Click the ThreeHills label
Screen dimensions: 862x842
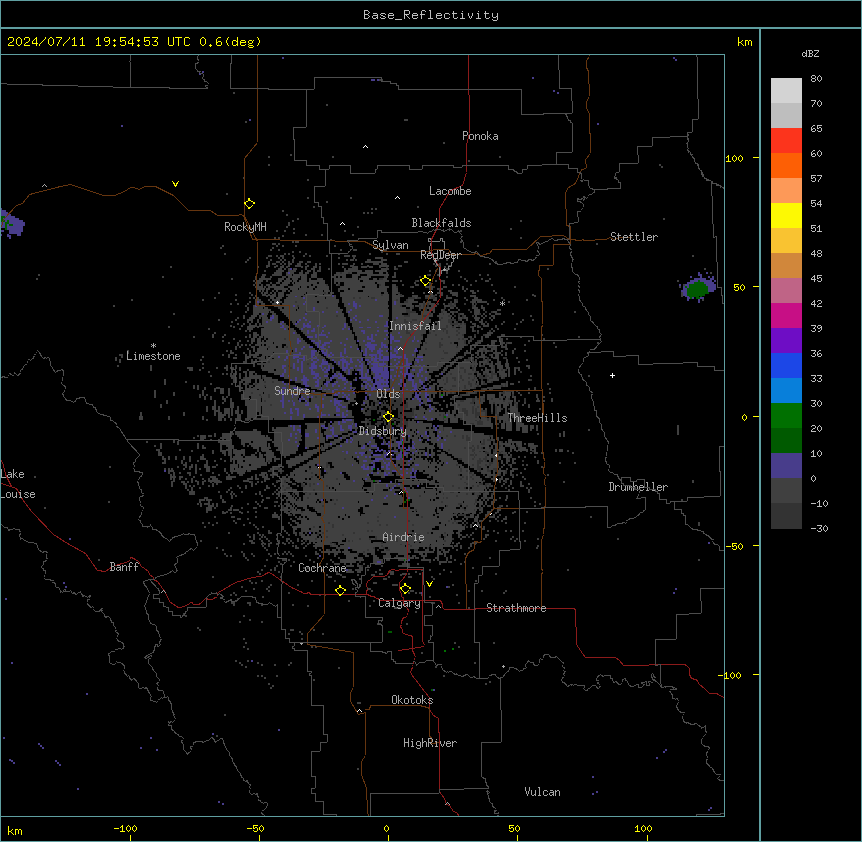(537, 418)
